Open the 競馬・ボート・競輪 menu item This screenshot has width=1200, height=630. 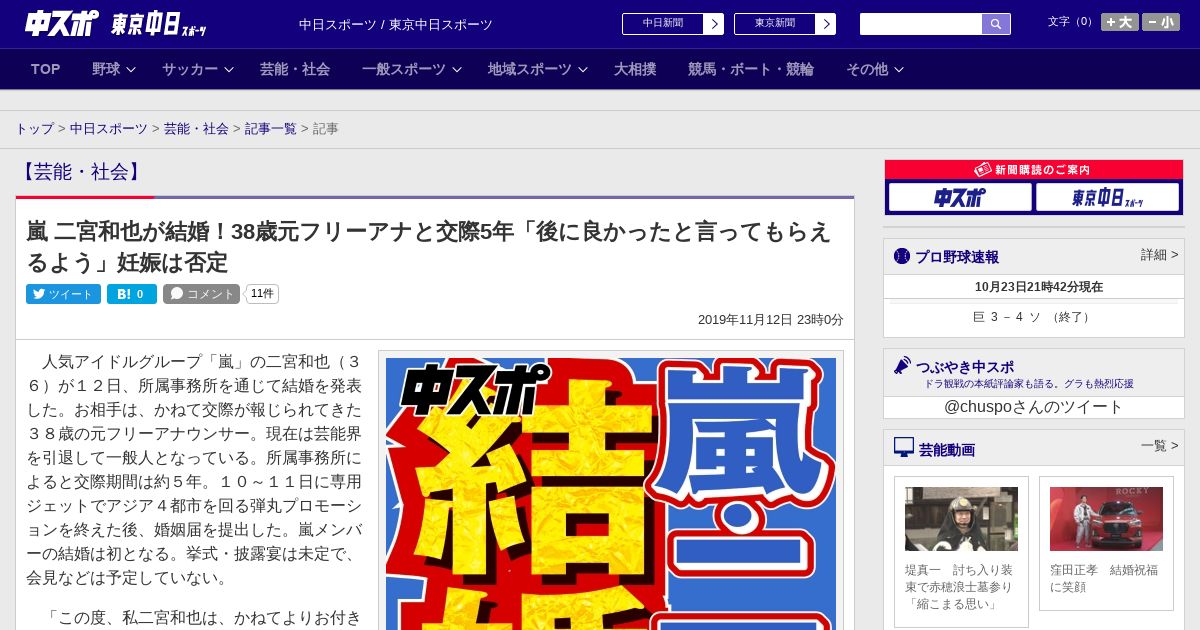pos(751,69)
